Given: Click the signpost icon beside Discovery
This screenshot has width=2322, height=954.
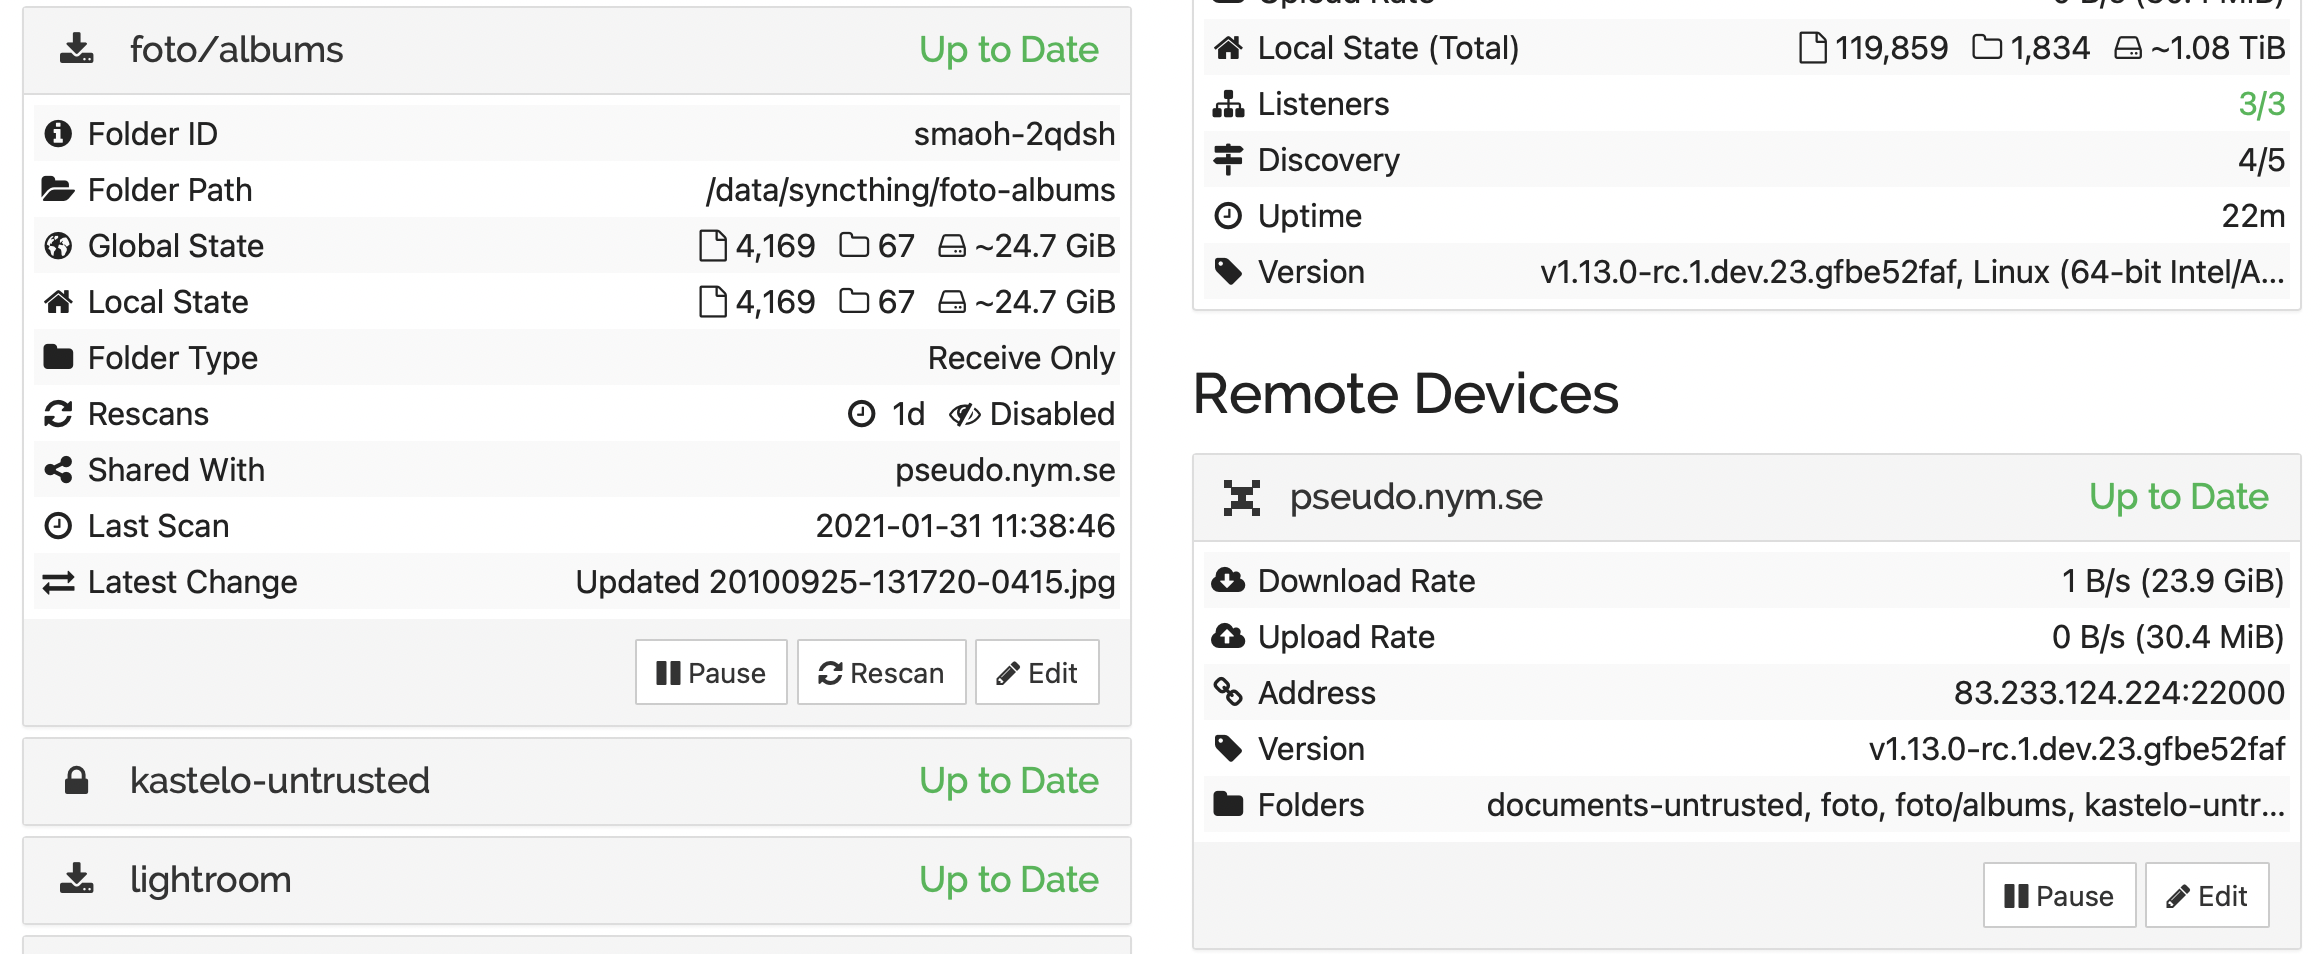Looking at the screenshot, I should [1228, 159].
